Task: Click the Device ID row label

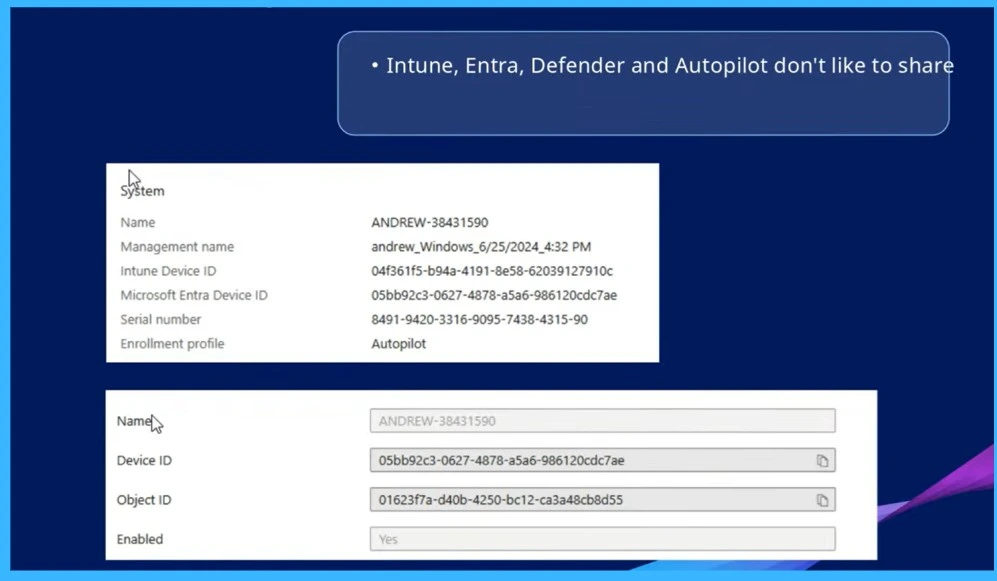Action: 143,460
